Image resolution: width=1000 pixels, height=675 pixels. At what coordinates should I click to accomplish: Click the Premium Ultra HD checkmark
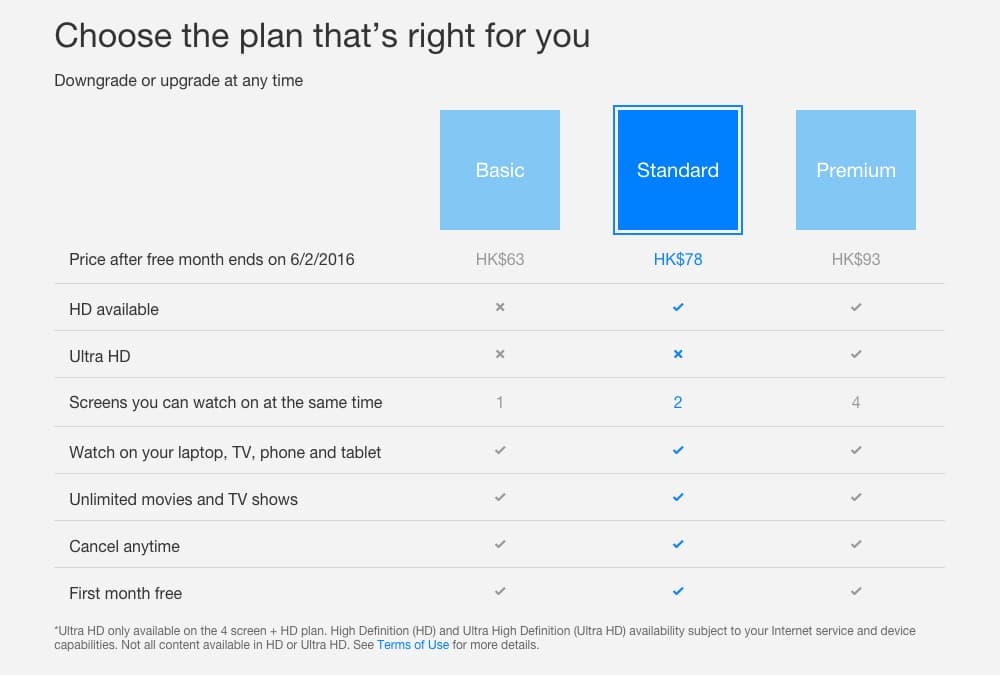856,354
